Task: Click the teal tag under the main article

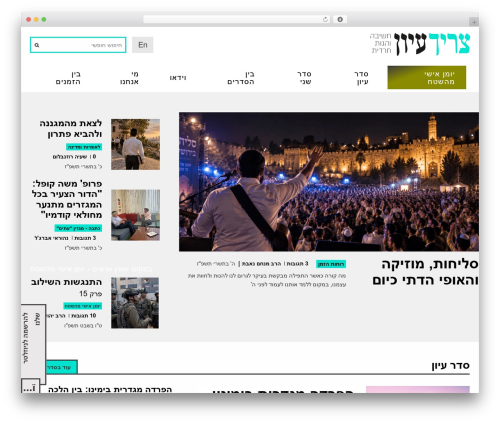Action: click(x=331, y=264)
